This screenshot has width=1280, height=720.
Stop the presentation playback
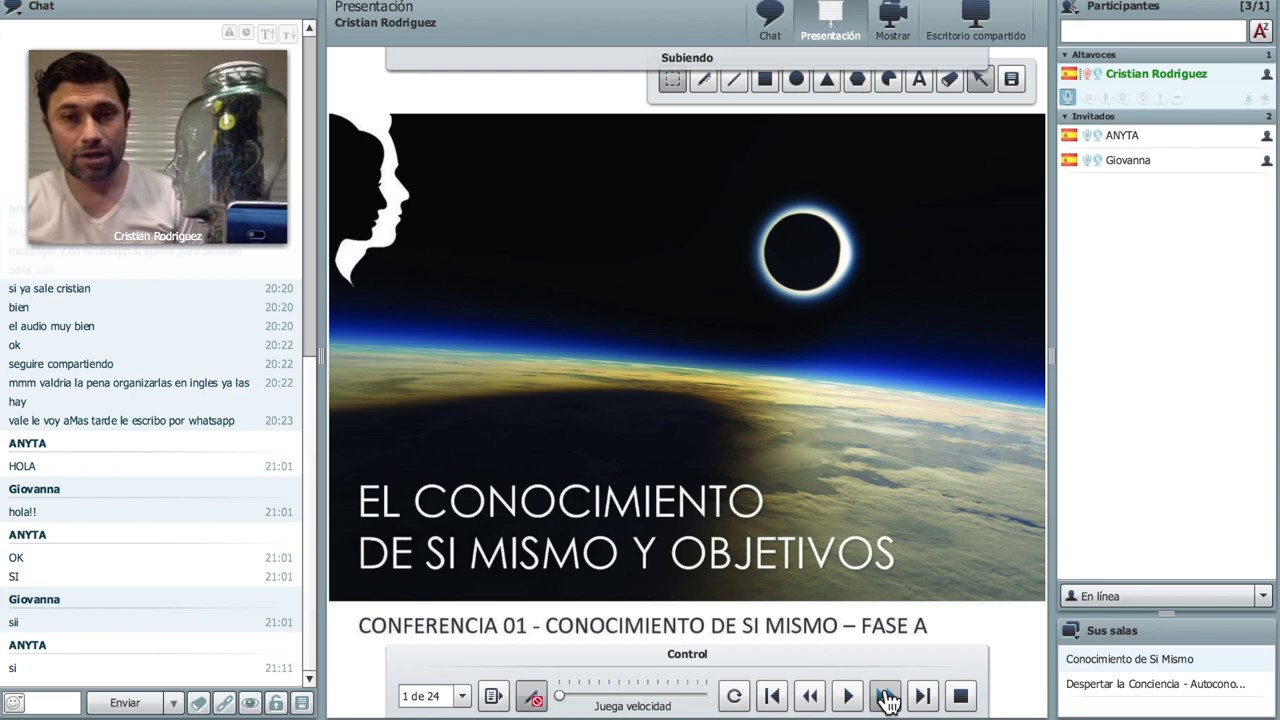(961, 696)
